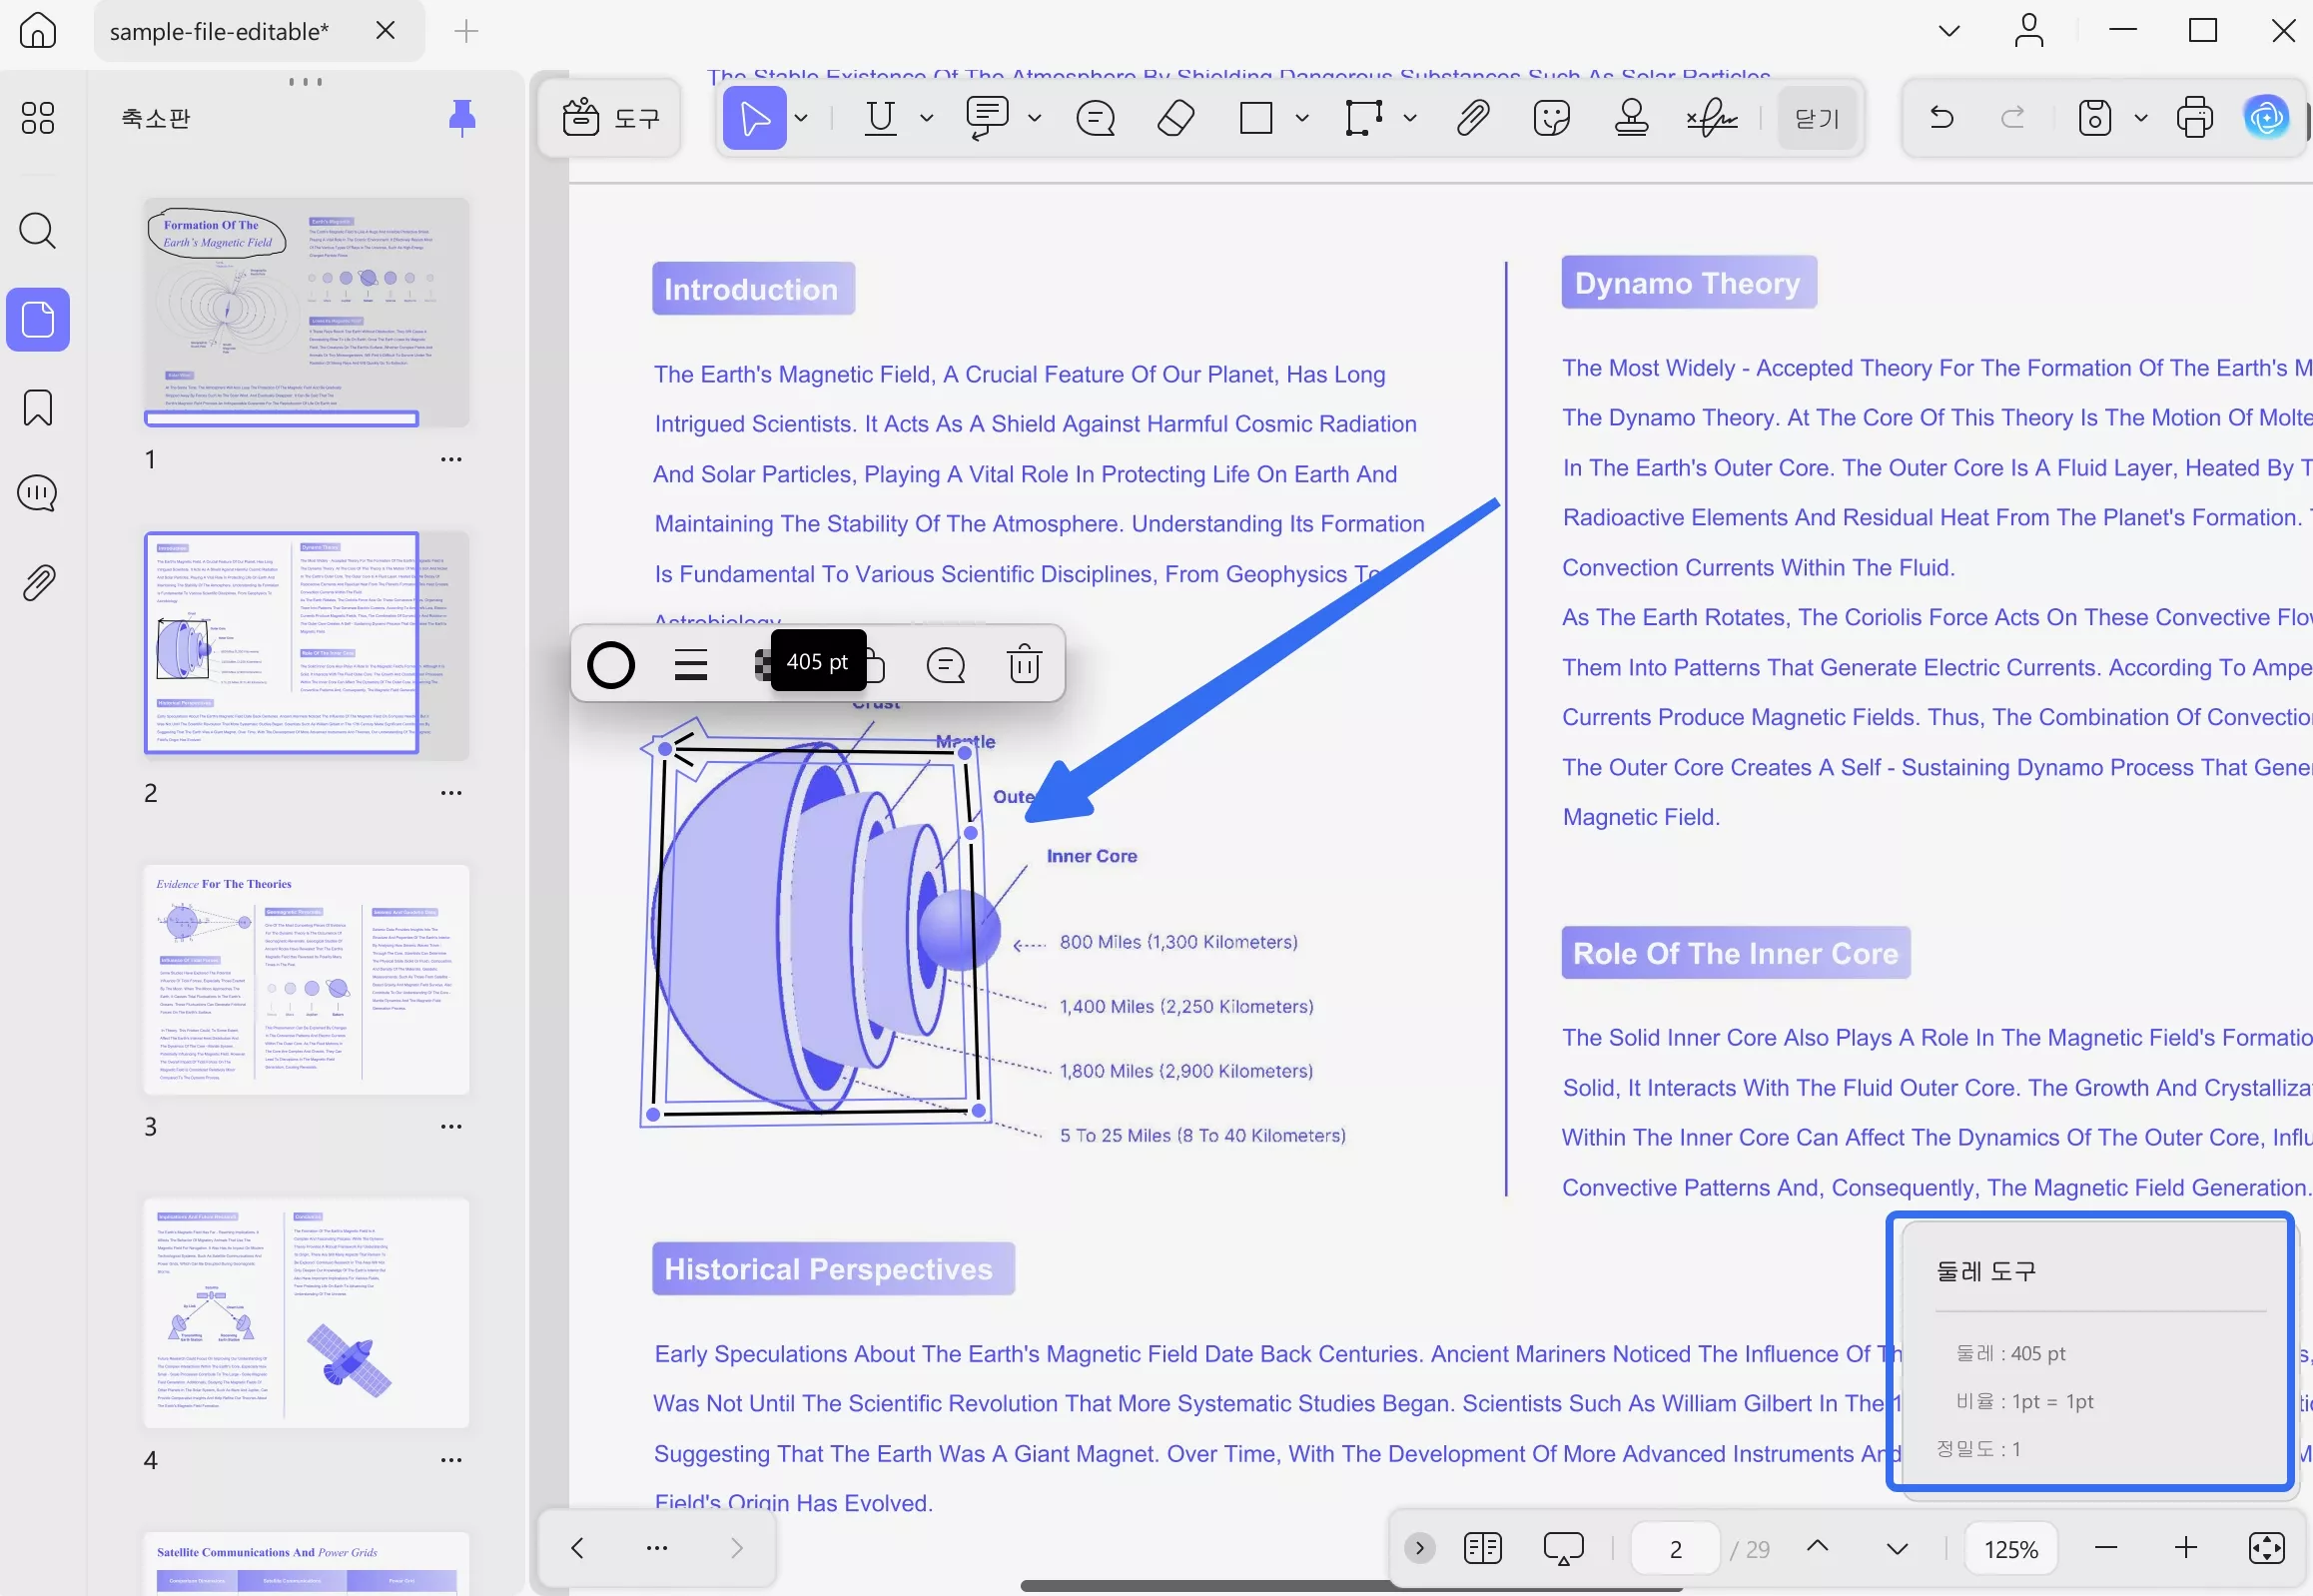Open the dashboard grid icon in left sidebar
The image size is (2313, 1596).
[x=38, y=118]
